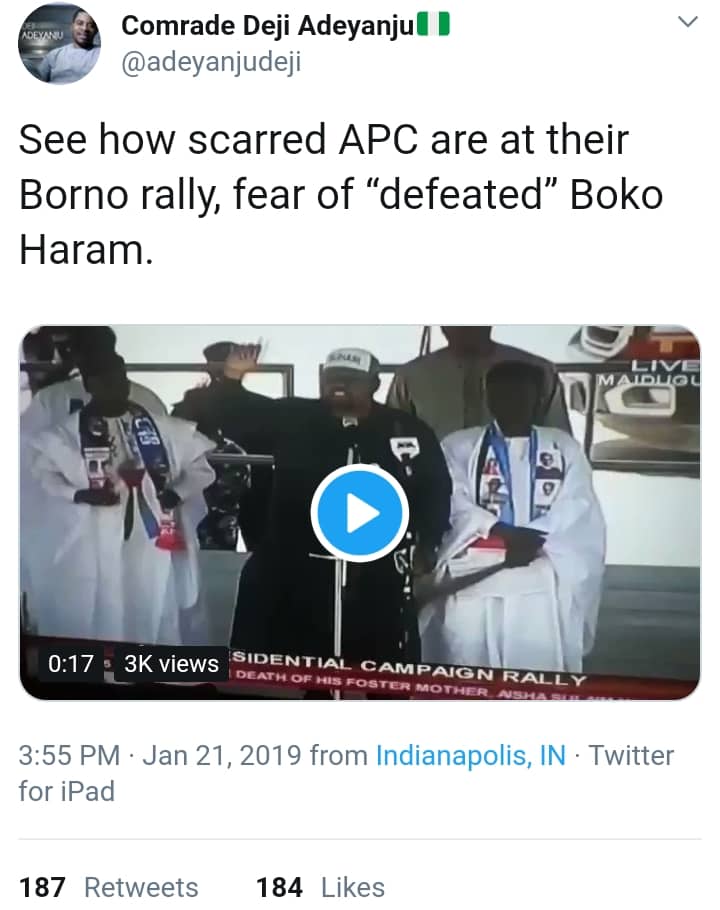
Task: Select the tweet text about Borno rally
Action: [340, 195]
